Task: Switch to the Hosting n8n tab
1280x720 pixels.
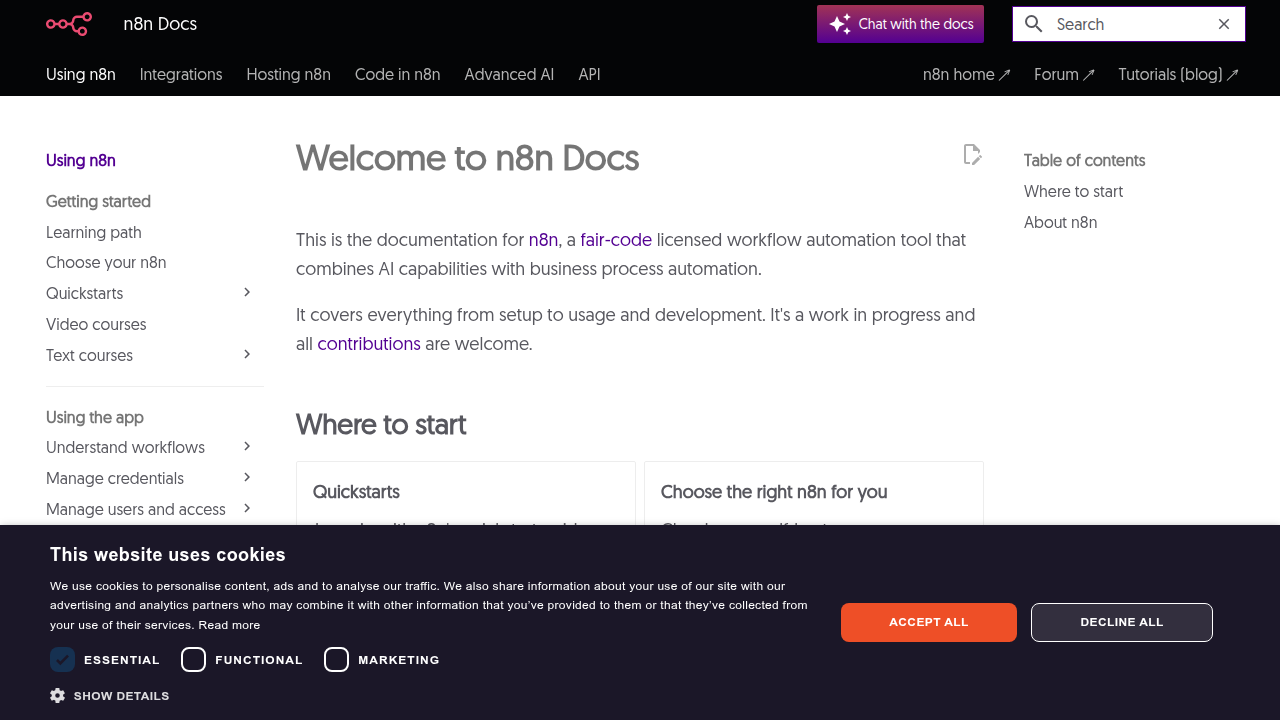Action: 288,74
